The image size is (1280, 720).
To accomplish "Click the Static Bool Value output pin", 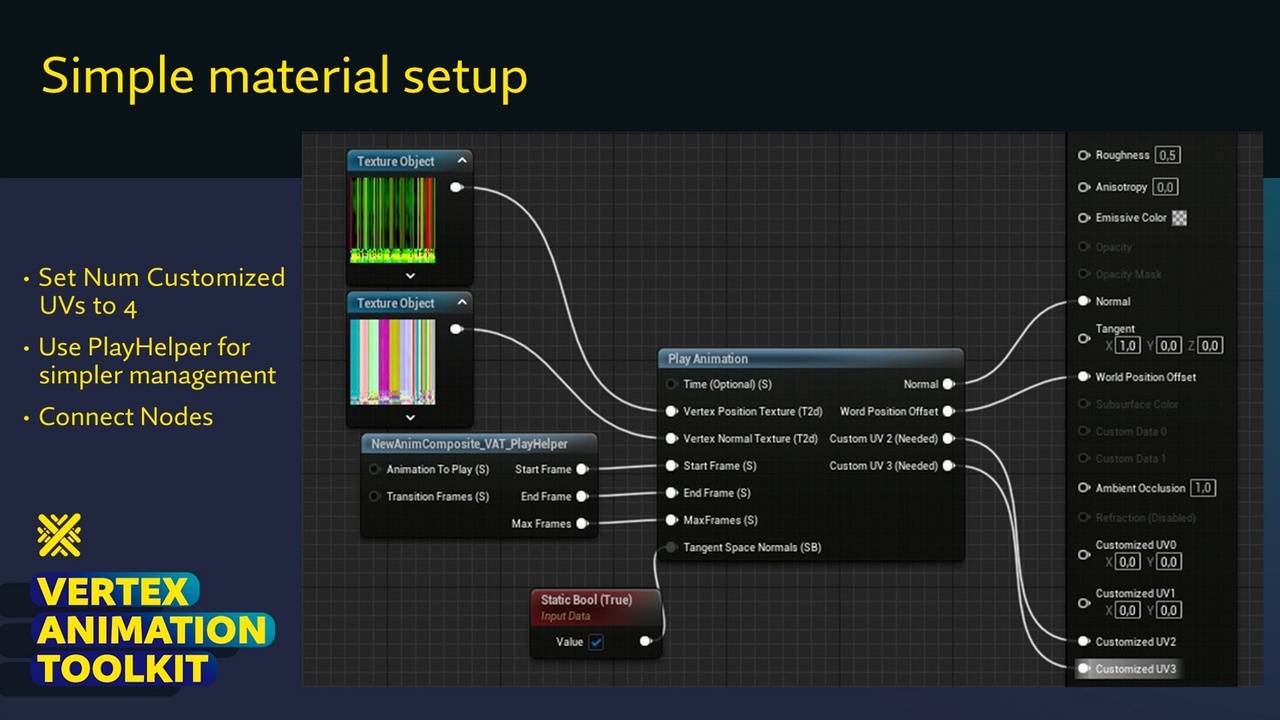I will pyautogui.click(x=645, y=641).
